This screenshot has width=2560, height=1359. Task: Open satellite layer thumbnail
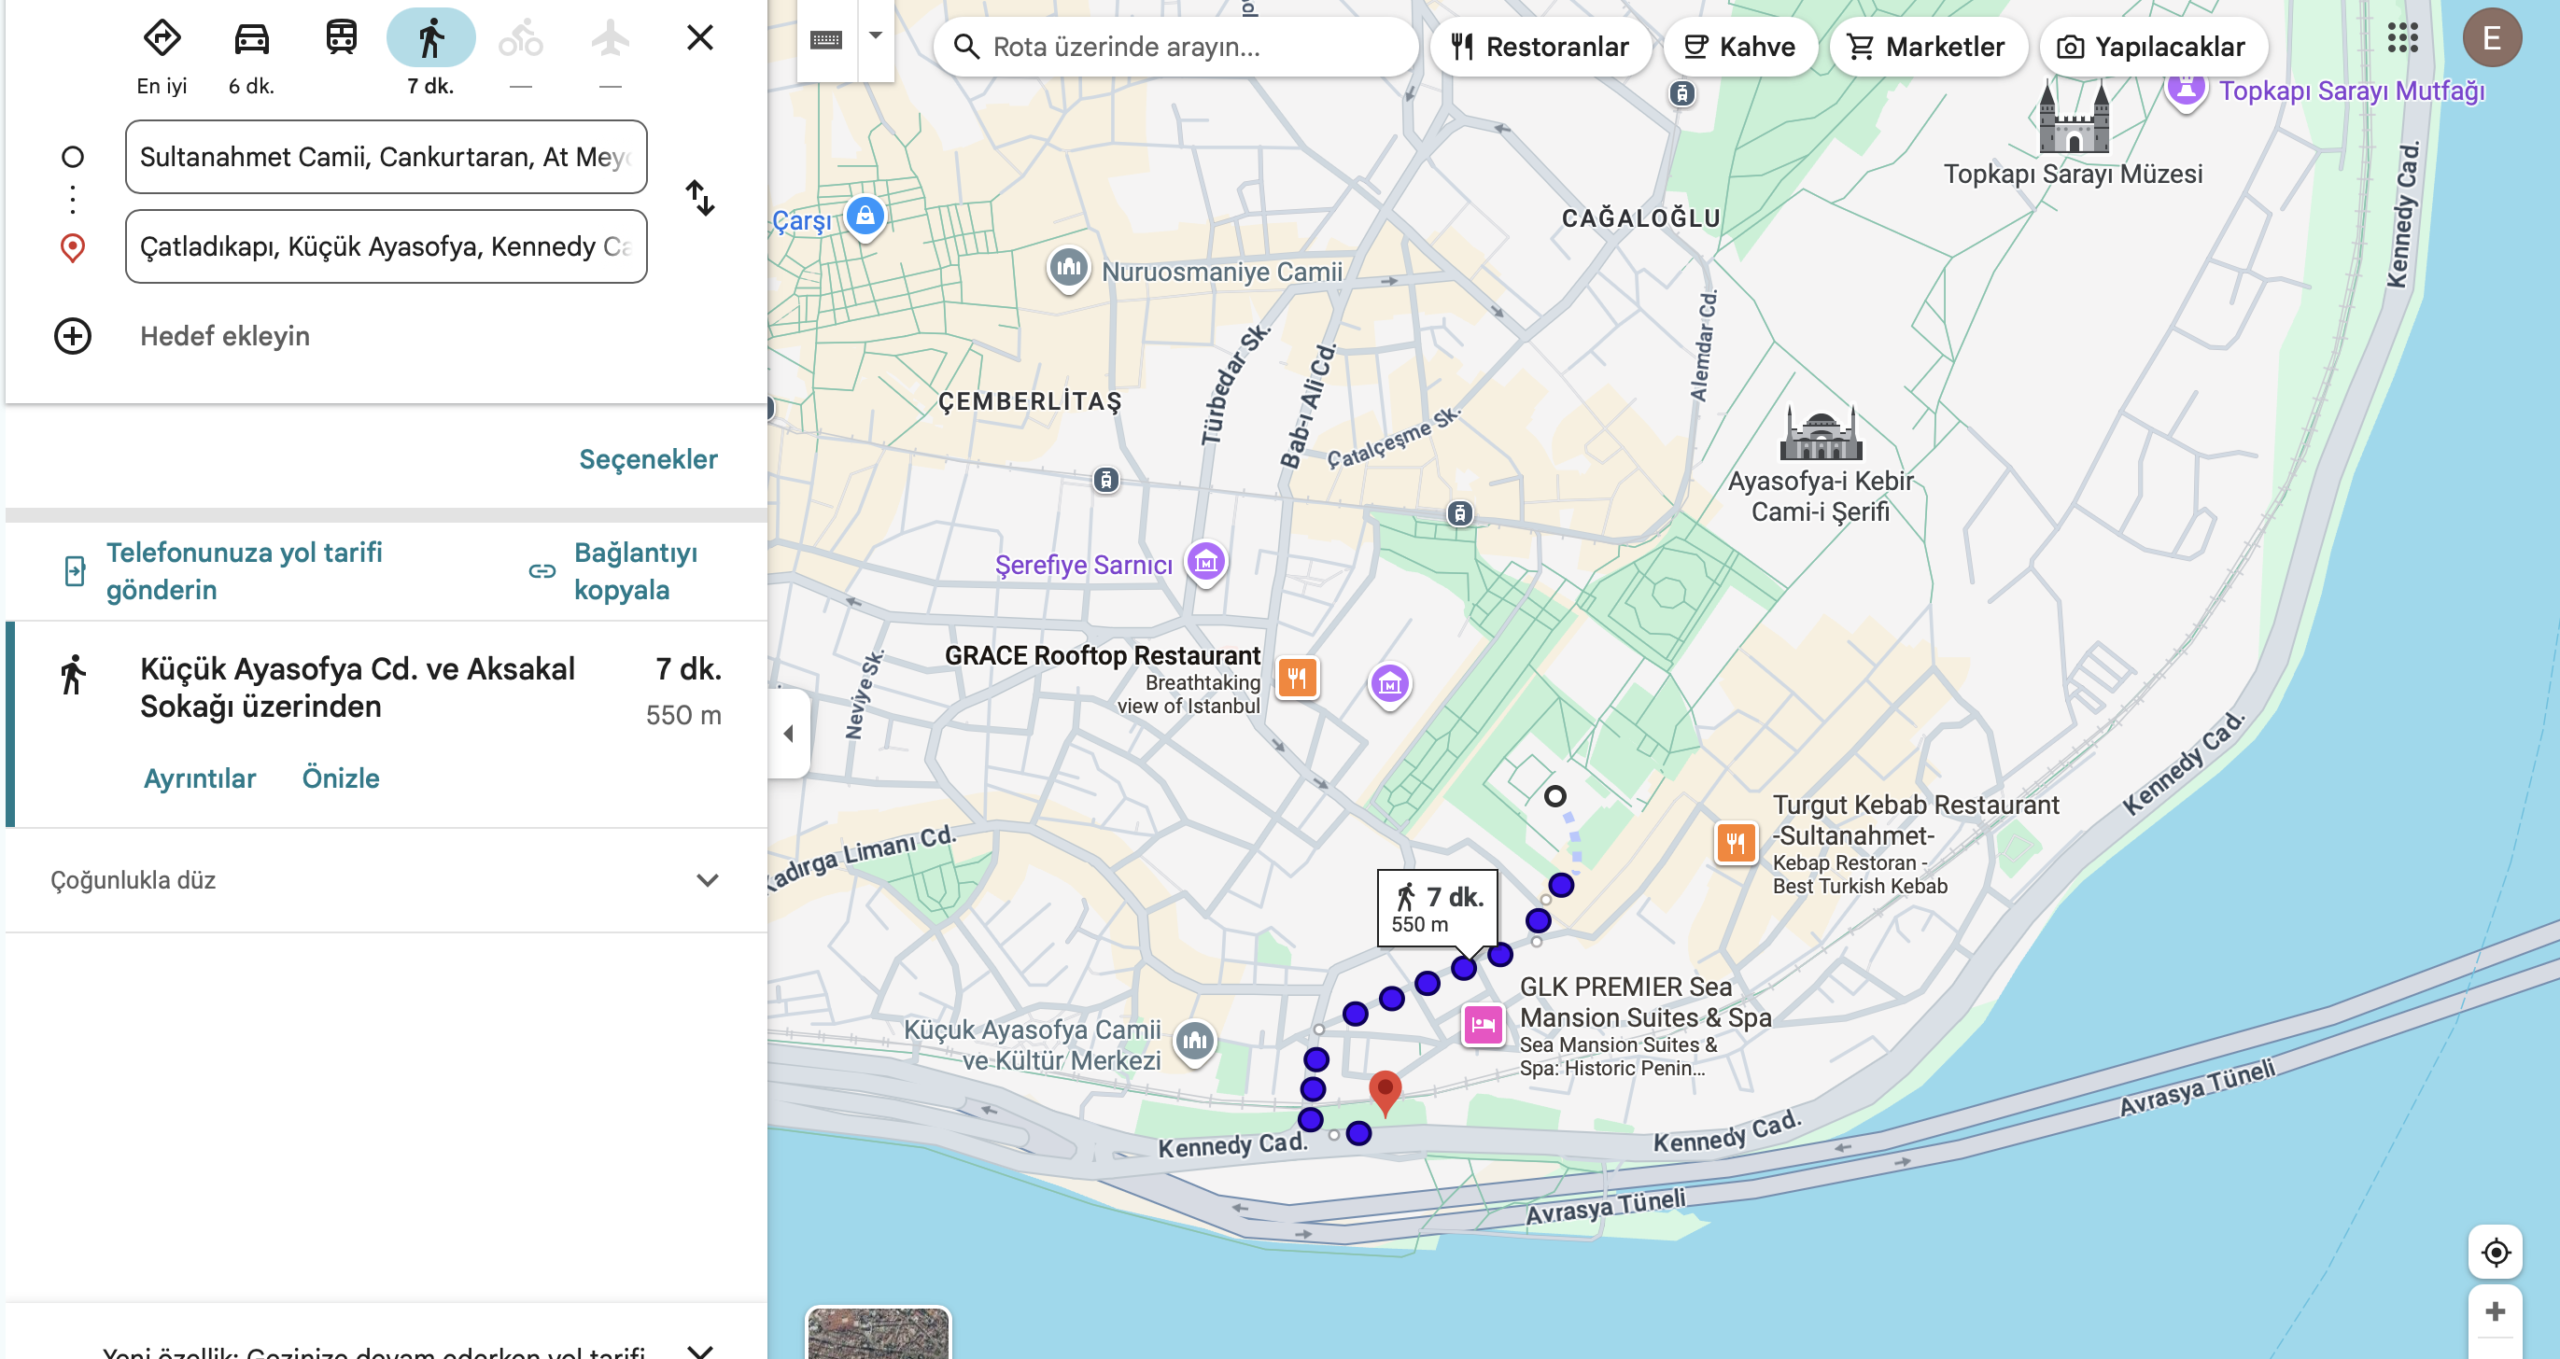pos(878,1333)
